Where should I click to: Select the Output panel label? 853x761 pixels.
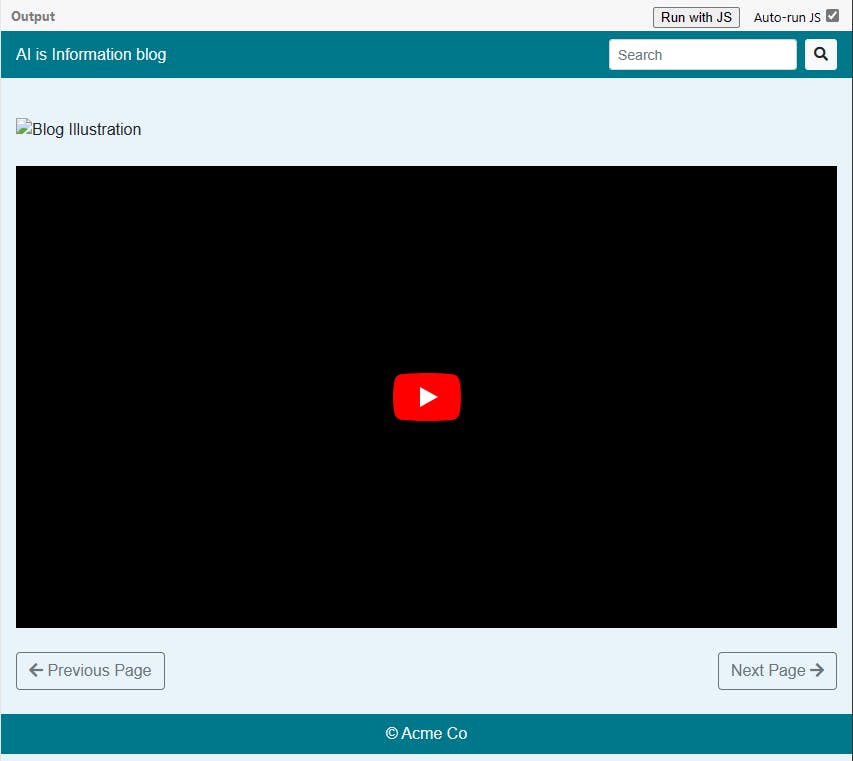(33, 16)
